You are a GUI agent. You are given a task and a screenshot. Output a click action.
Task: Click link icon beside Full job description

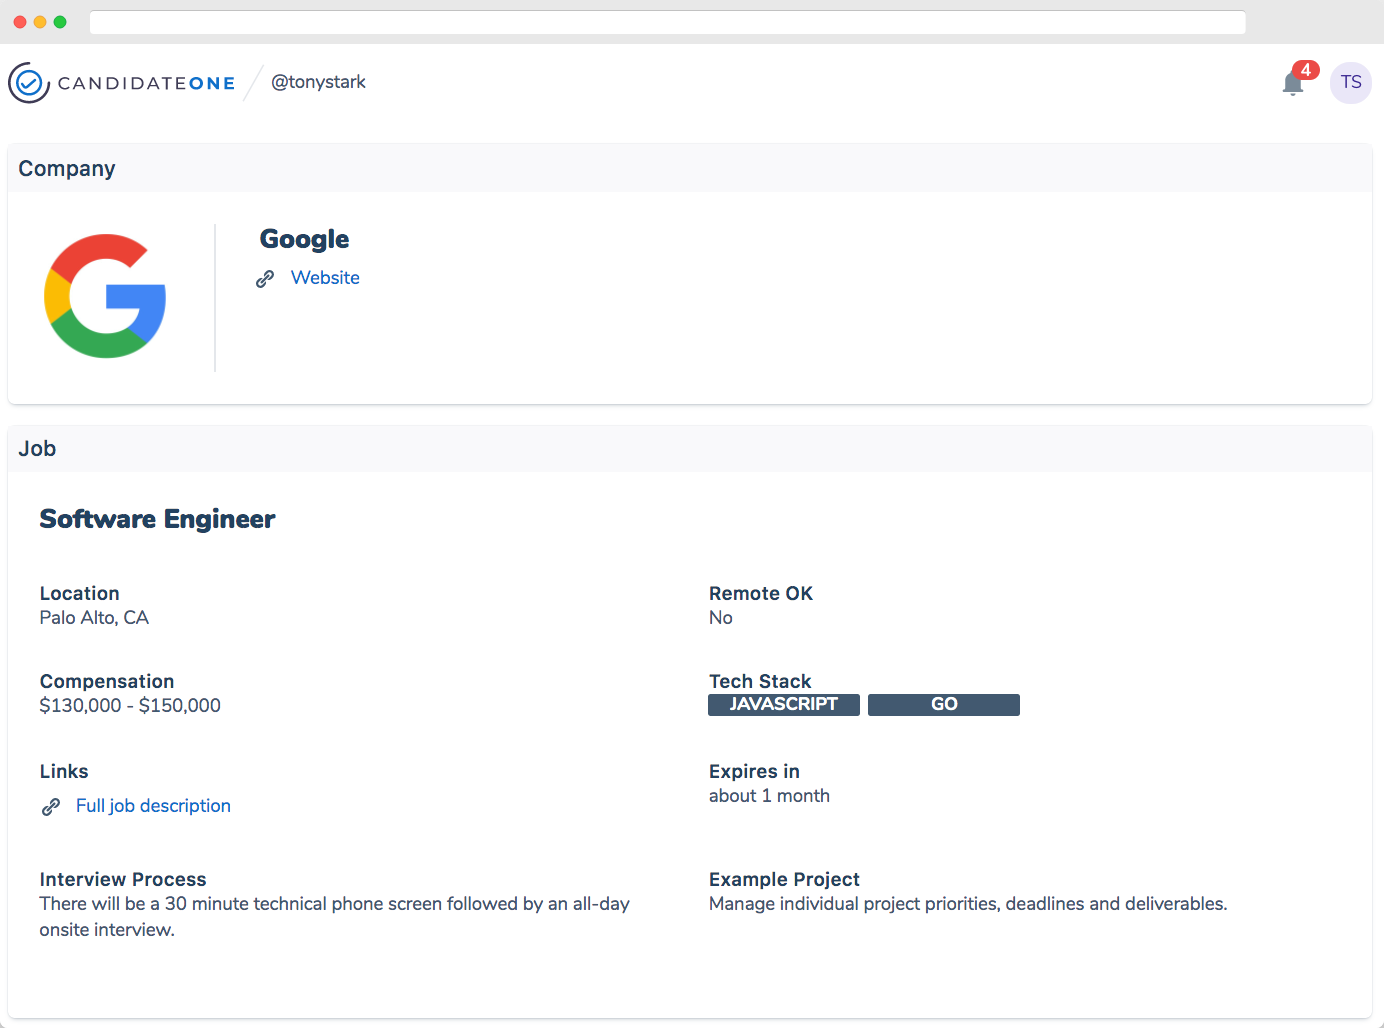click(51, 807)
